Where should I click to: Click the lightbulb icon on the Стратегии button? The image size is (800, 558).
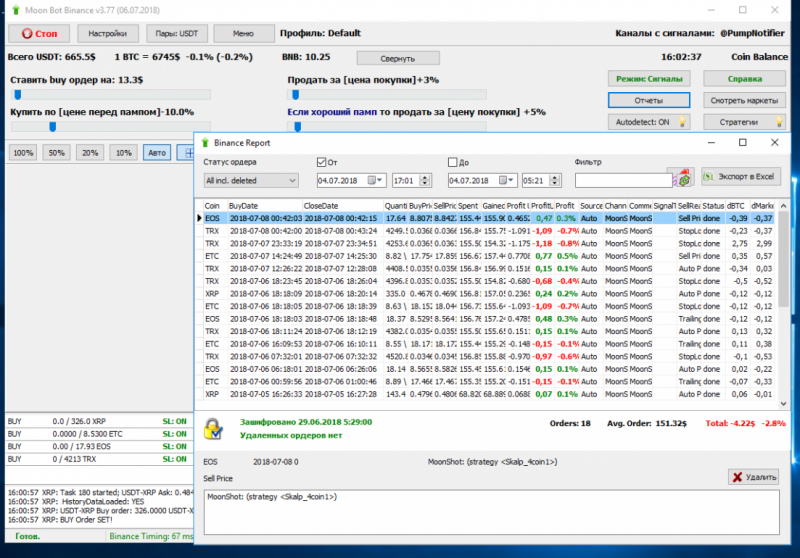[x=779, y=121]
